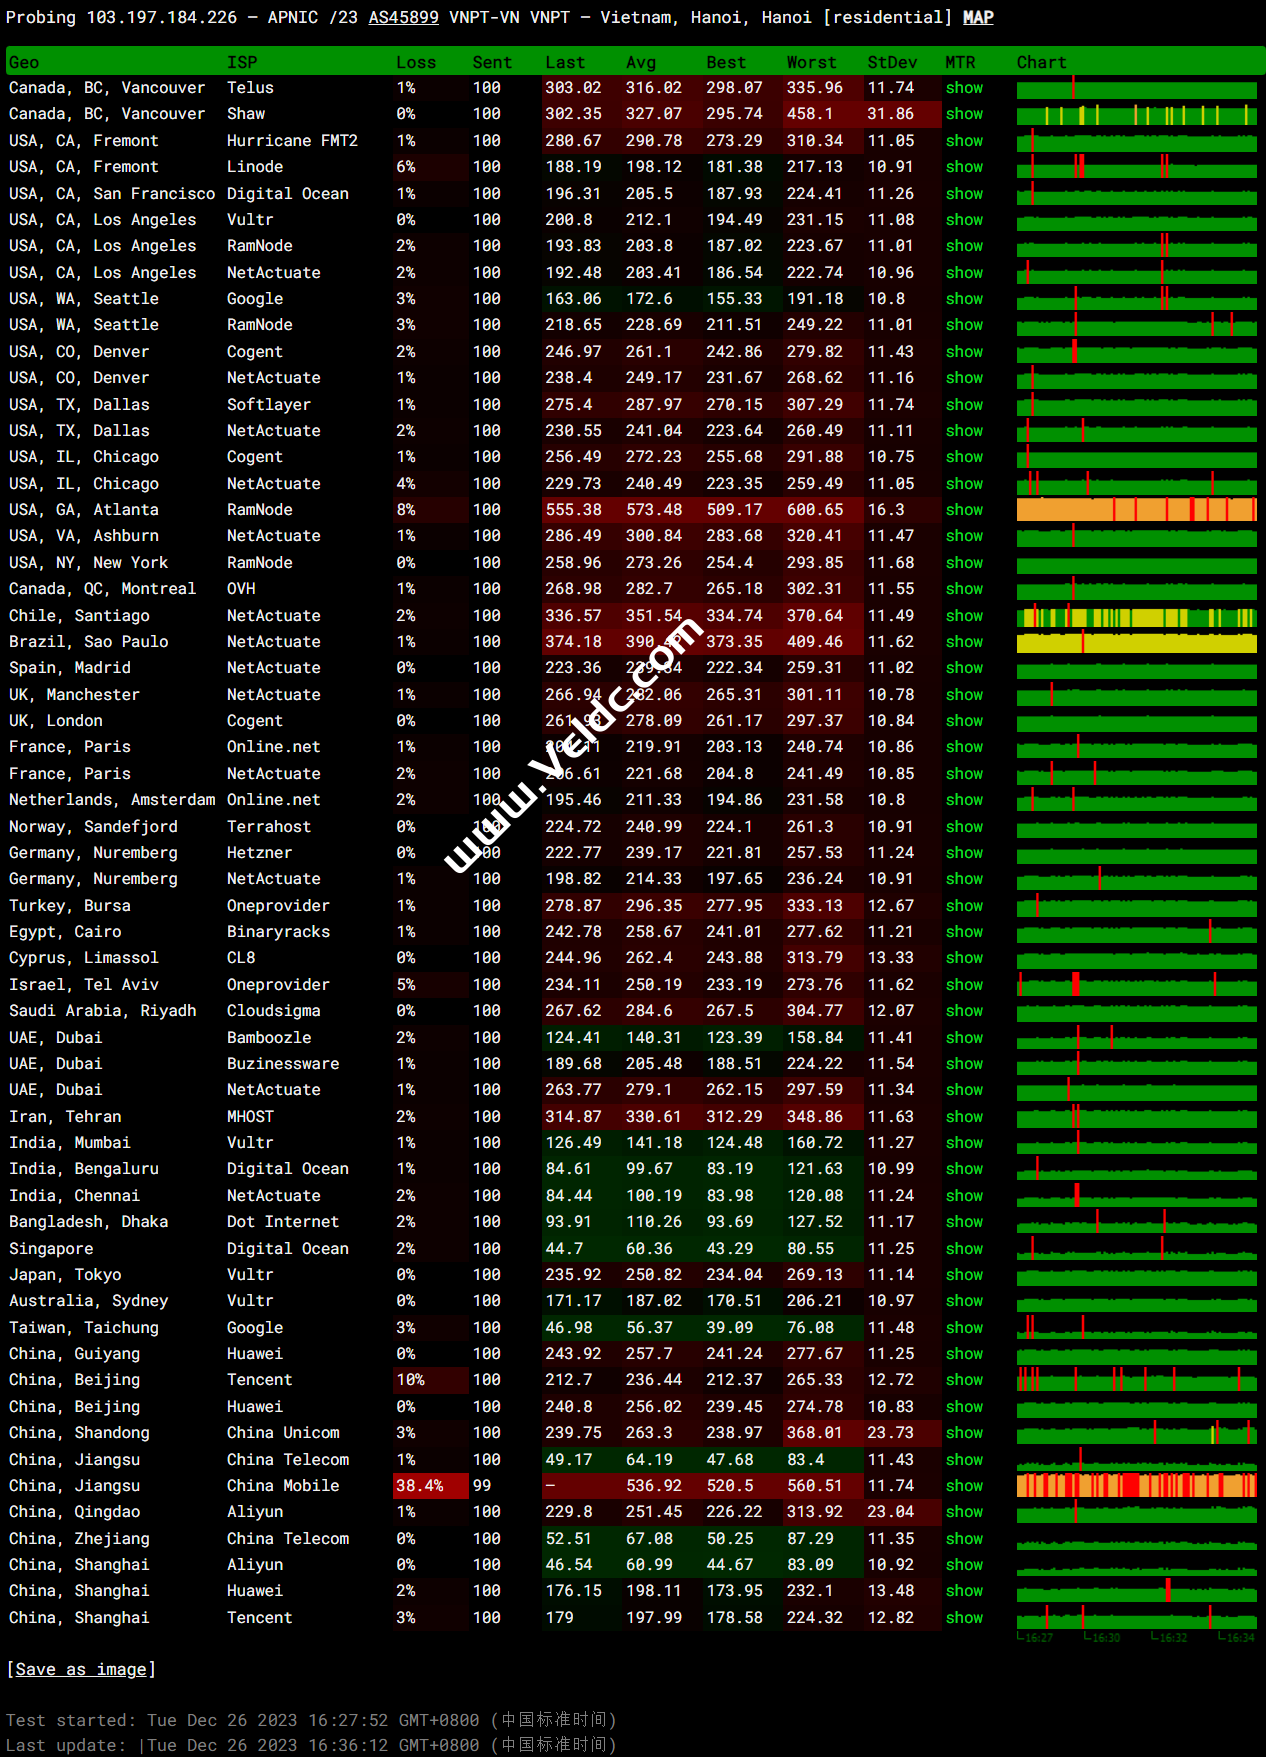Show MTR for Canada Vancouver Shaw
The height and width of the screenshot is (1757, 1266).
click(x=964, y=114)
